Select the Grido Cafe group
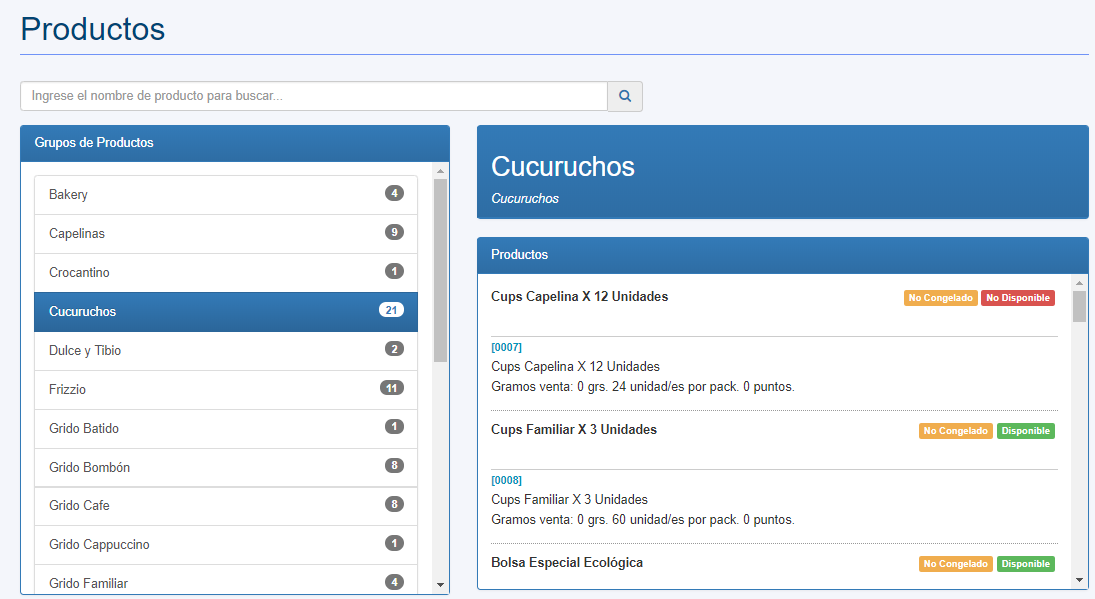 coord(226,506)
